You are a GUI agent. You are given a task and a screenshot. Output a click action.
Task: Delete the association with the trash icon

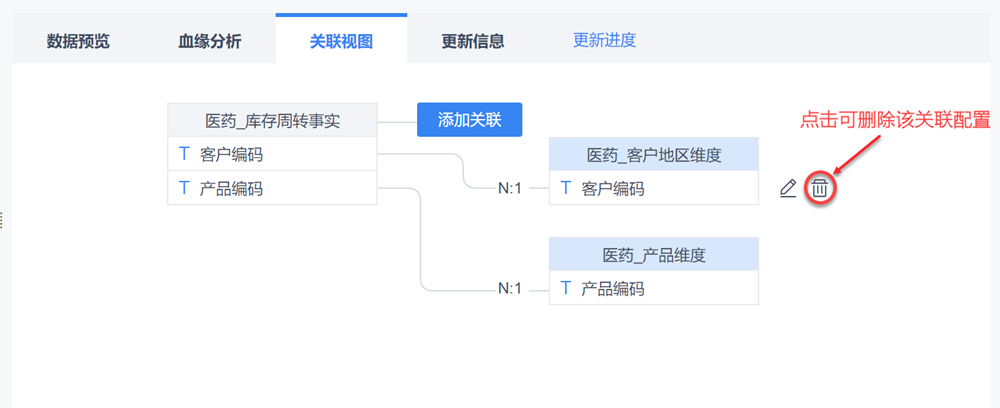pyautogui.click(x=819, y=188)
